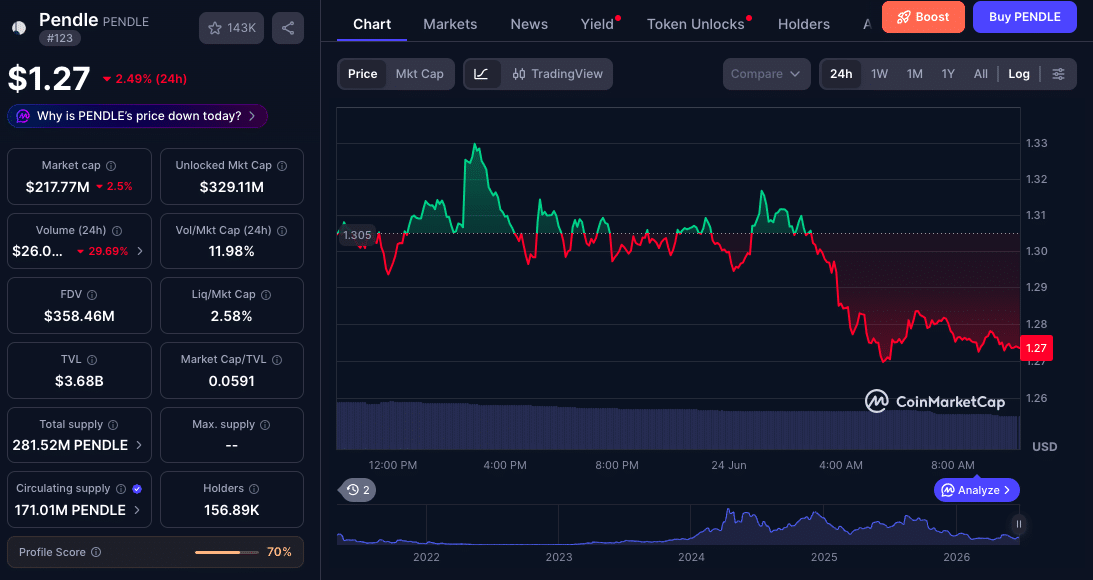Toggle Log scale on chart
Viewport: 1093px width, 580px height.
(x=1018, y=74)
